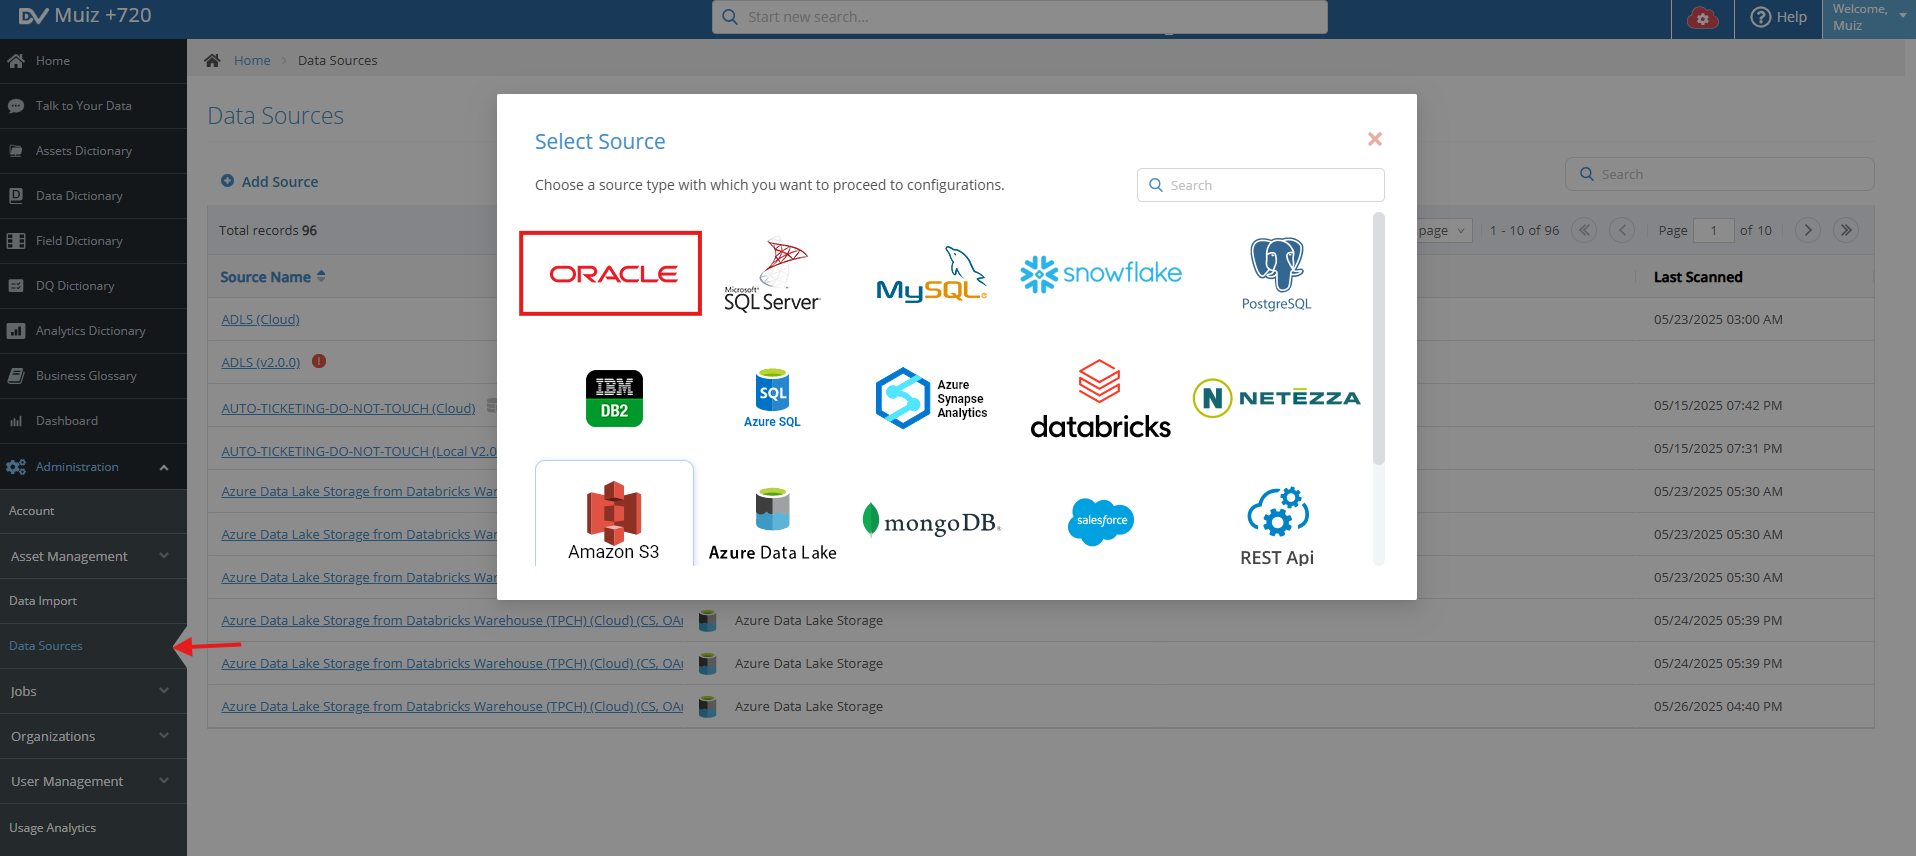
Task: Open the per page dropdown
Action: tap(1444, 231)
